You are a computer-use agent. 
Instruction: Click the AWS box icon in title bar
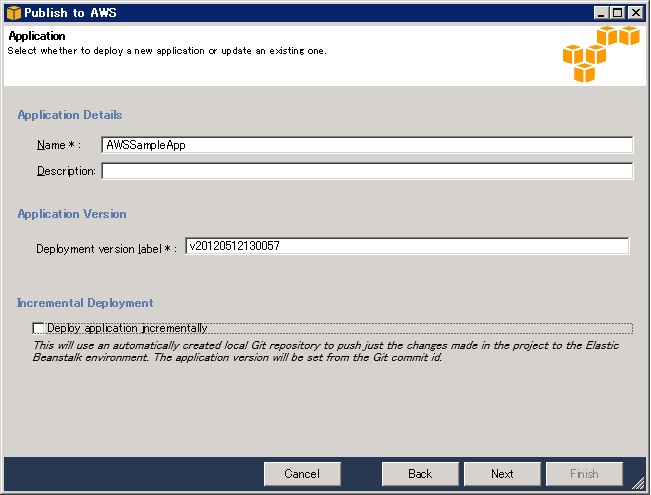13,13
